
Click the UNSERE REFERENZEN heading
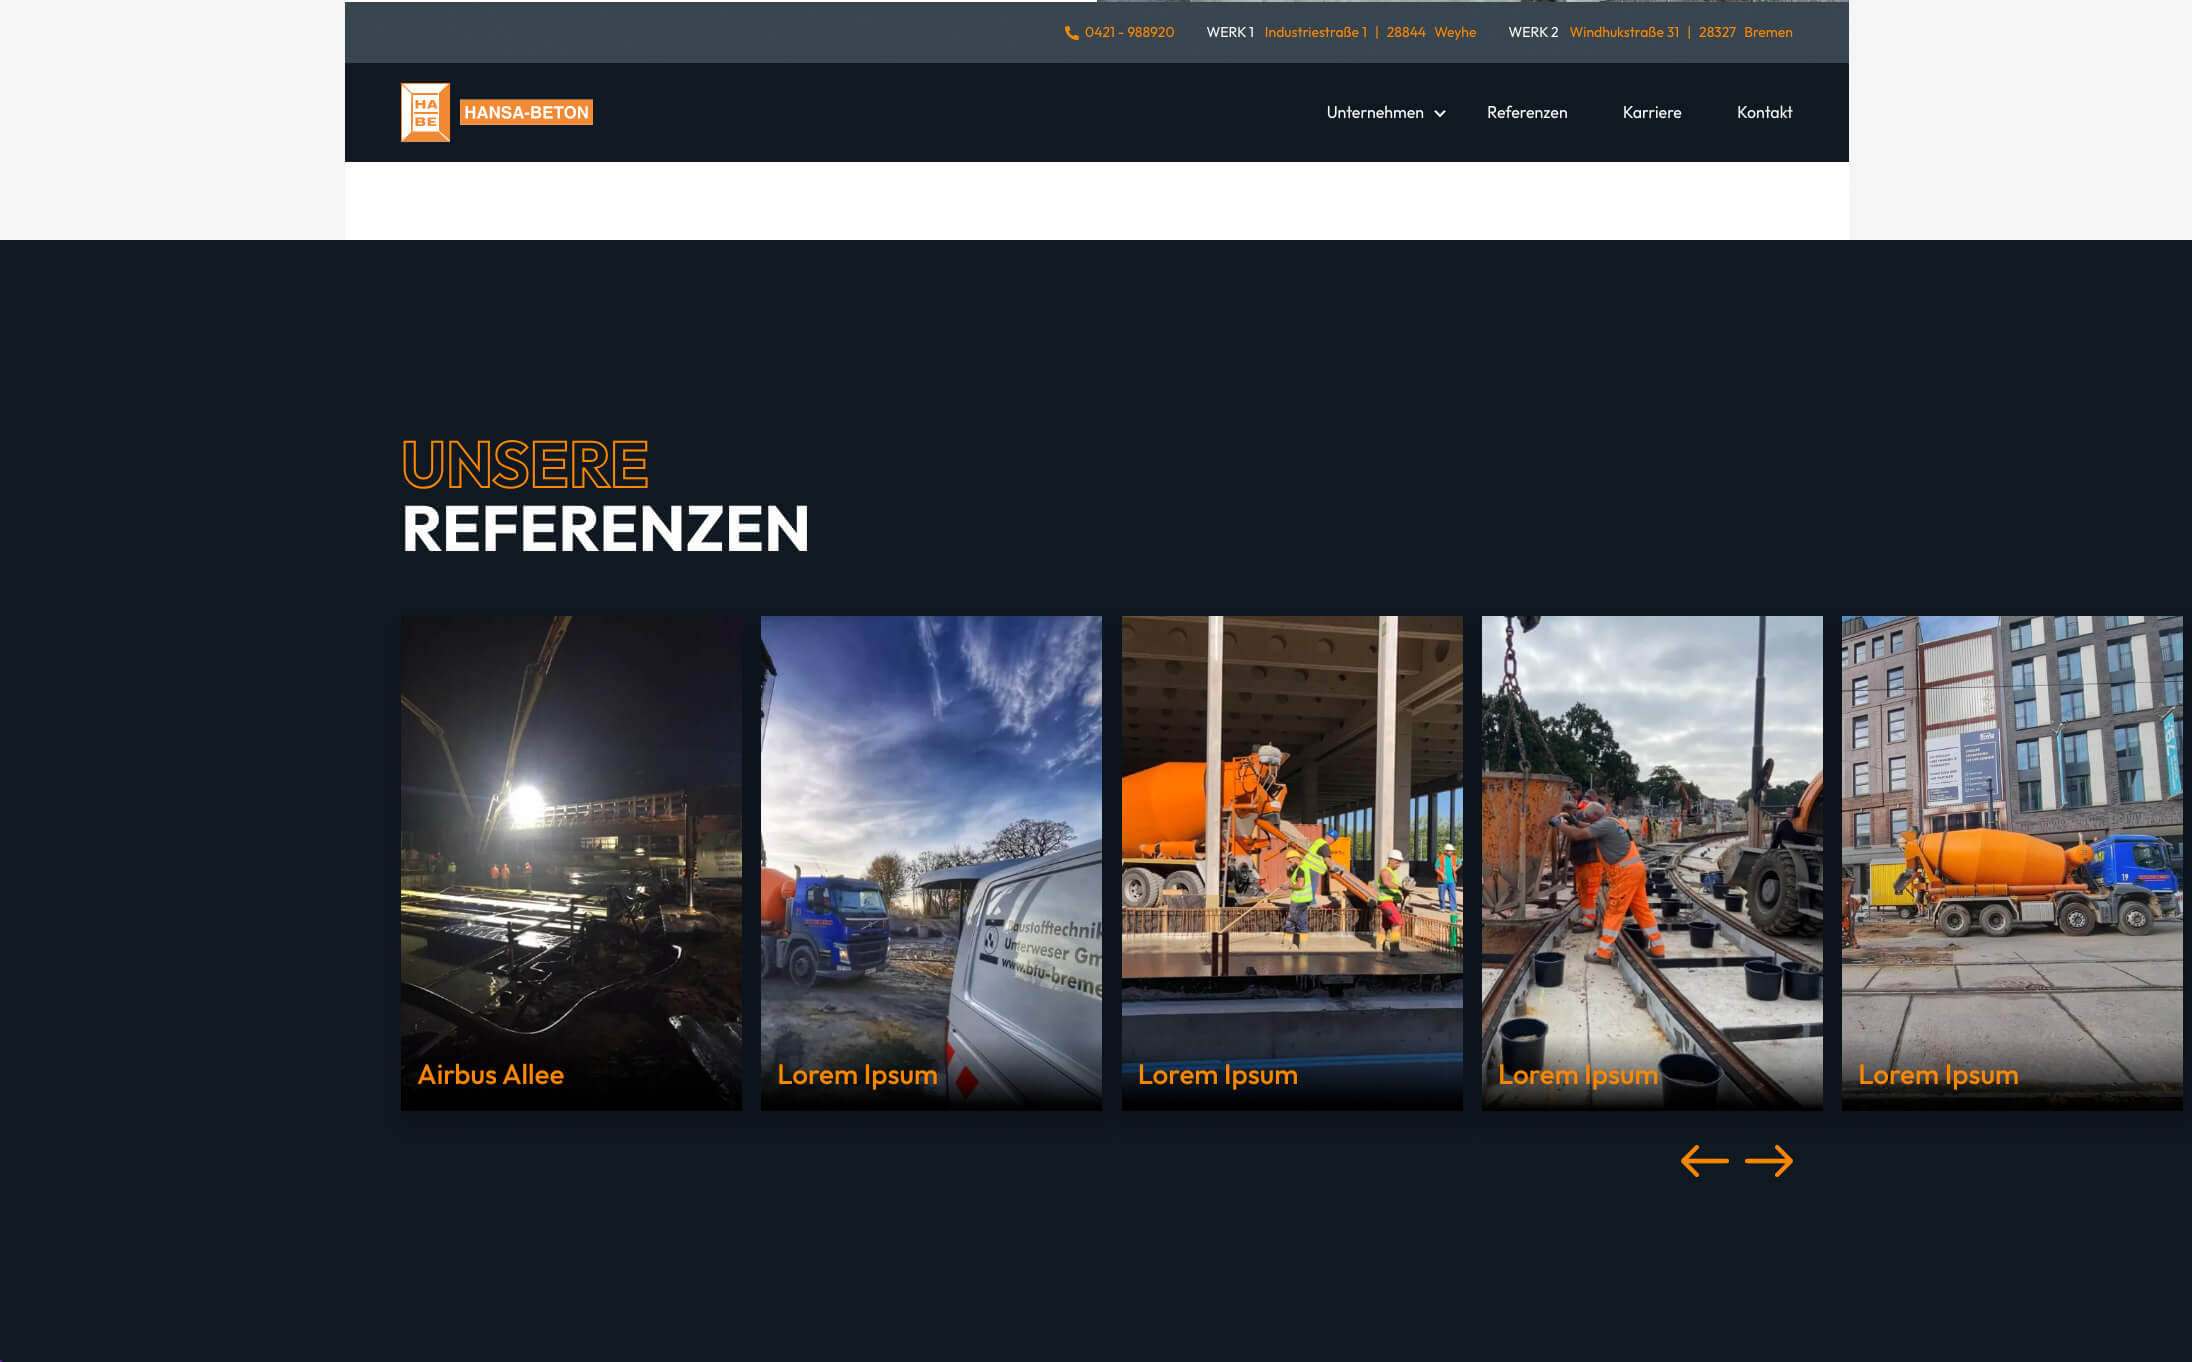click(604, 497)
